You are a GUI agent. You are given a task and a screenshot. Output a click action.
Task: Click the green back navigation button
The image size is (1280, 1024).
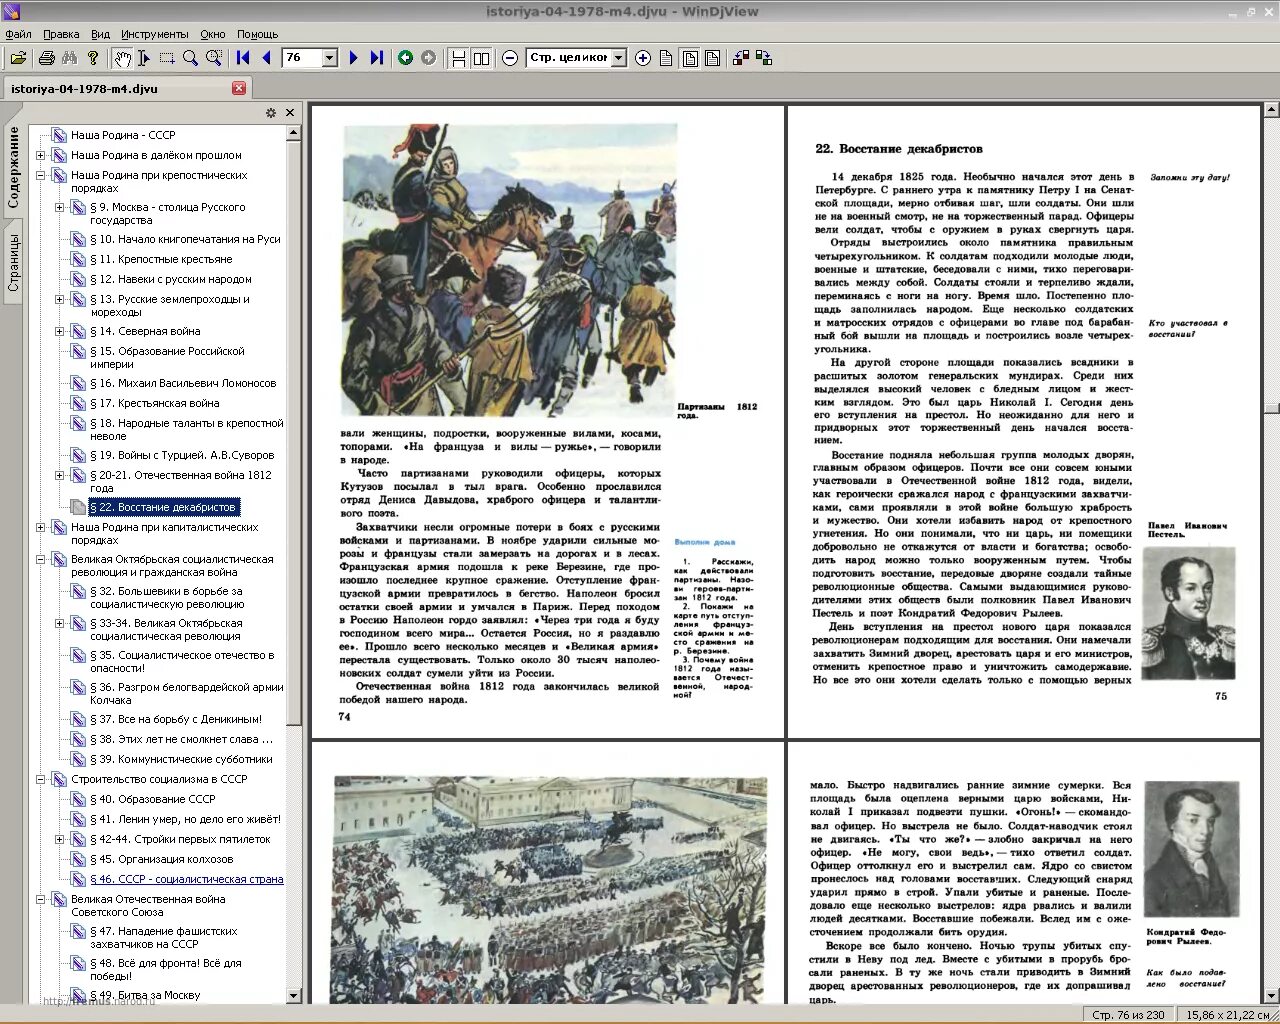coord(405,58)
